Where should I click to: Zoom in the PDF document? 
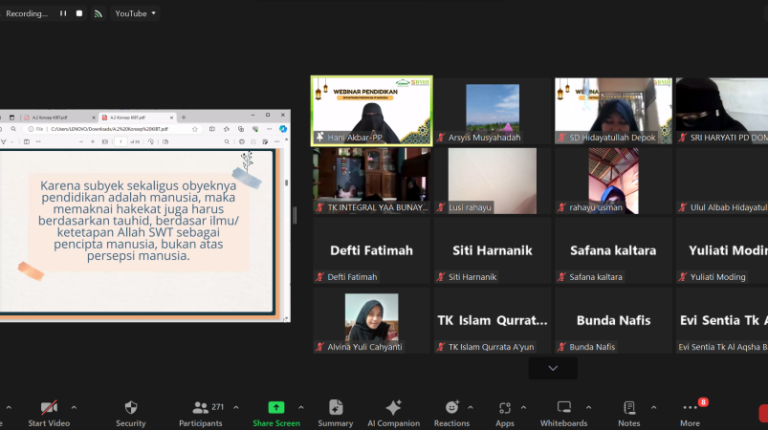tap(93, 142)
